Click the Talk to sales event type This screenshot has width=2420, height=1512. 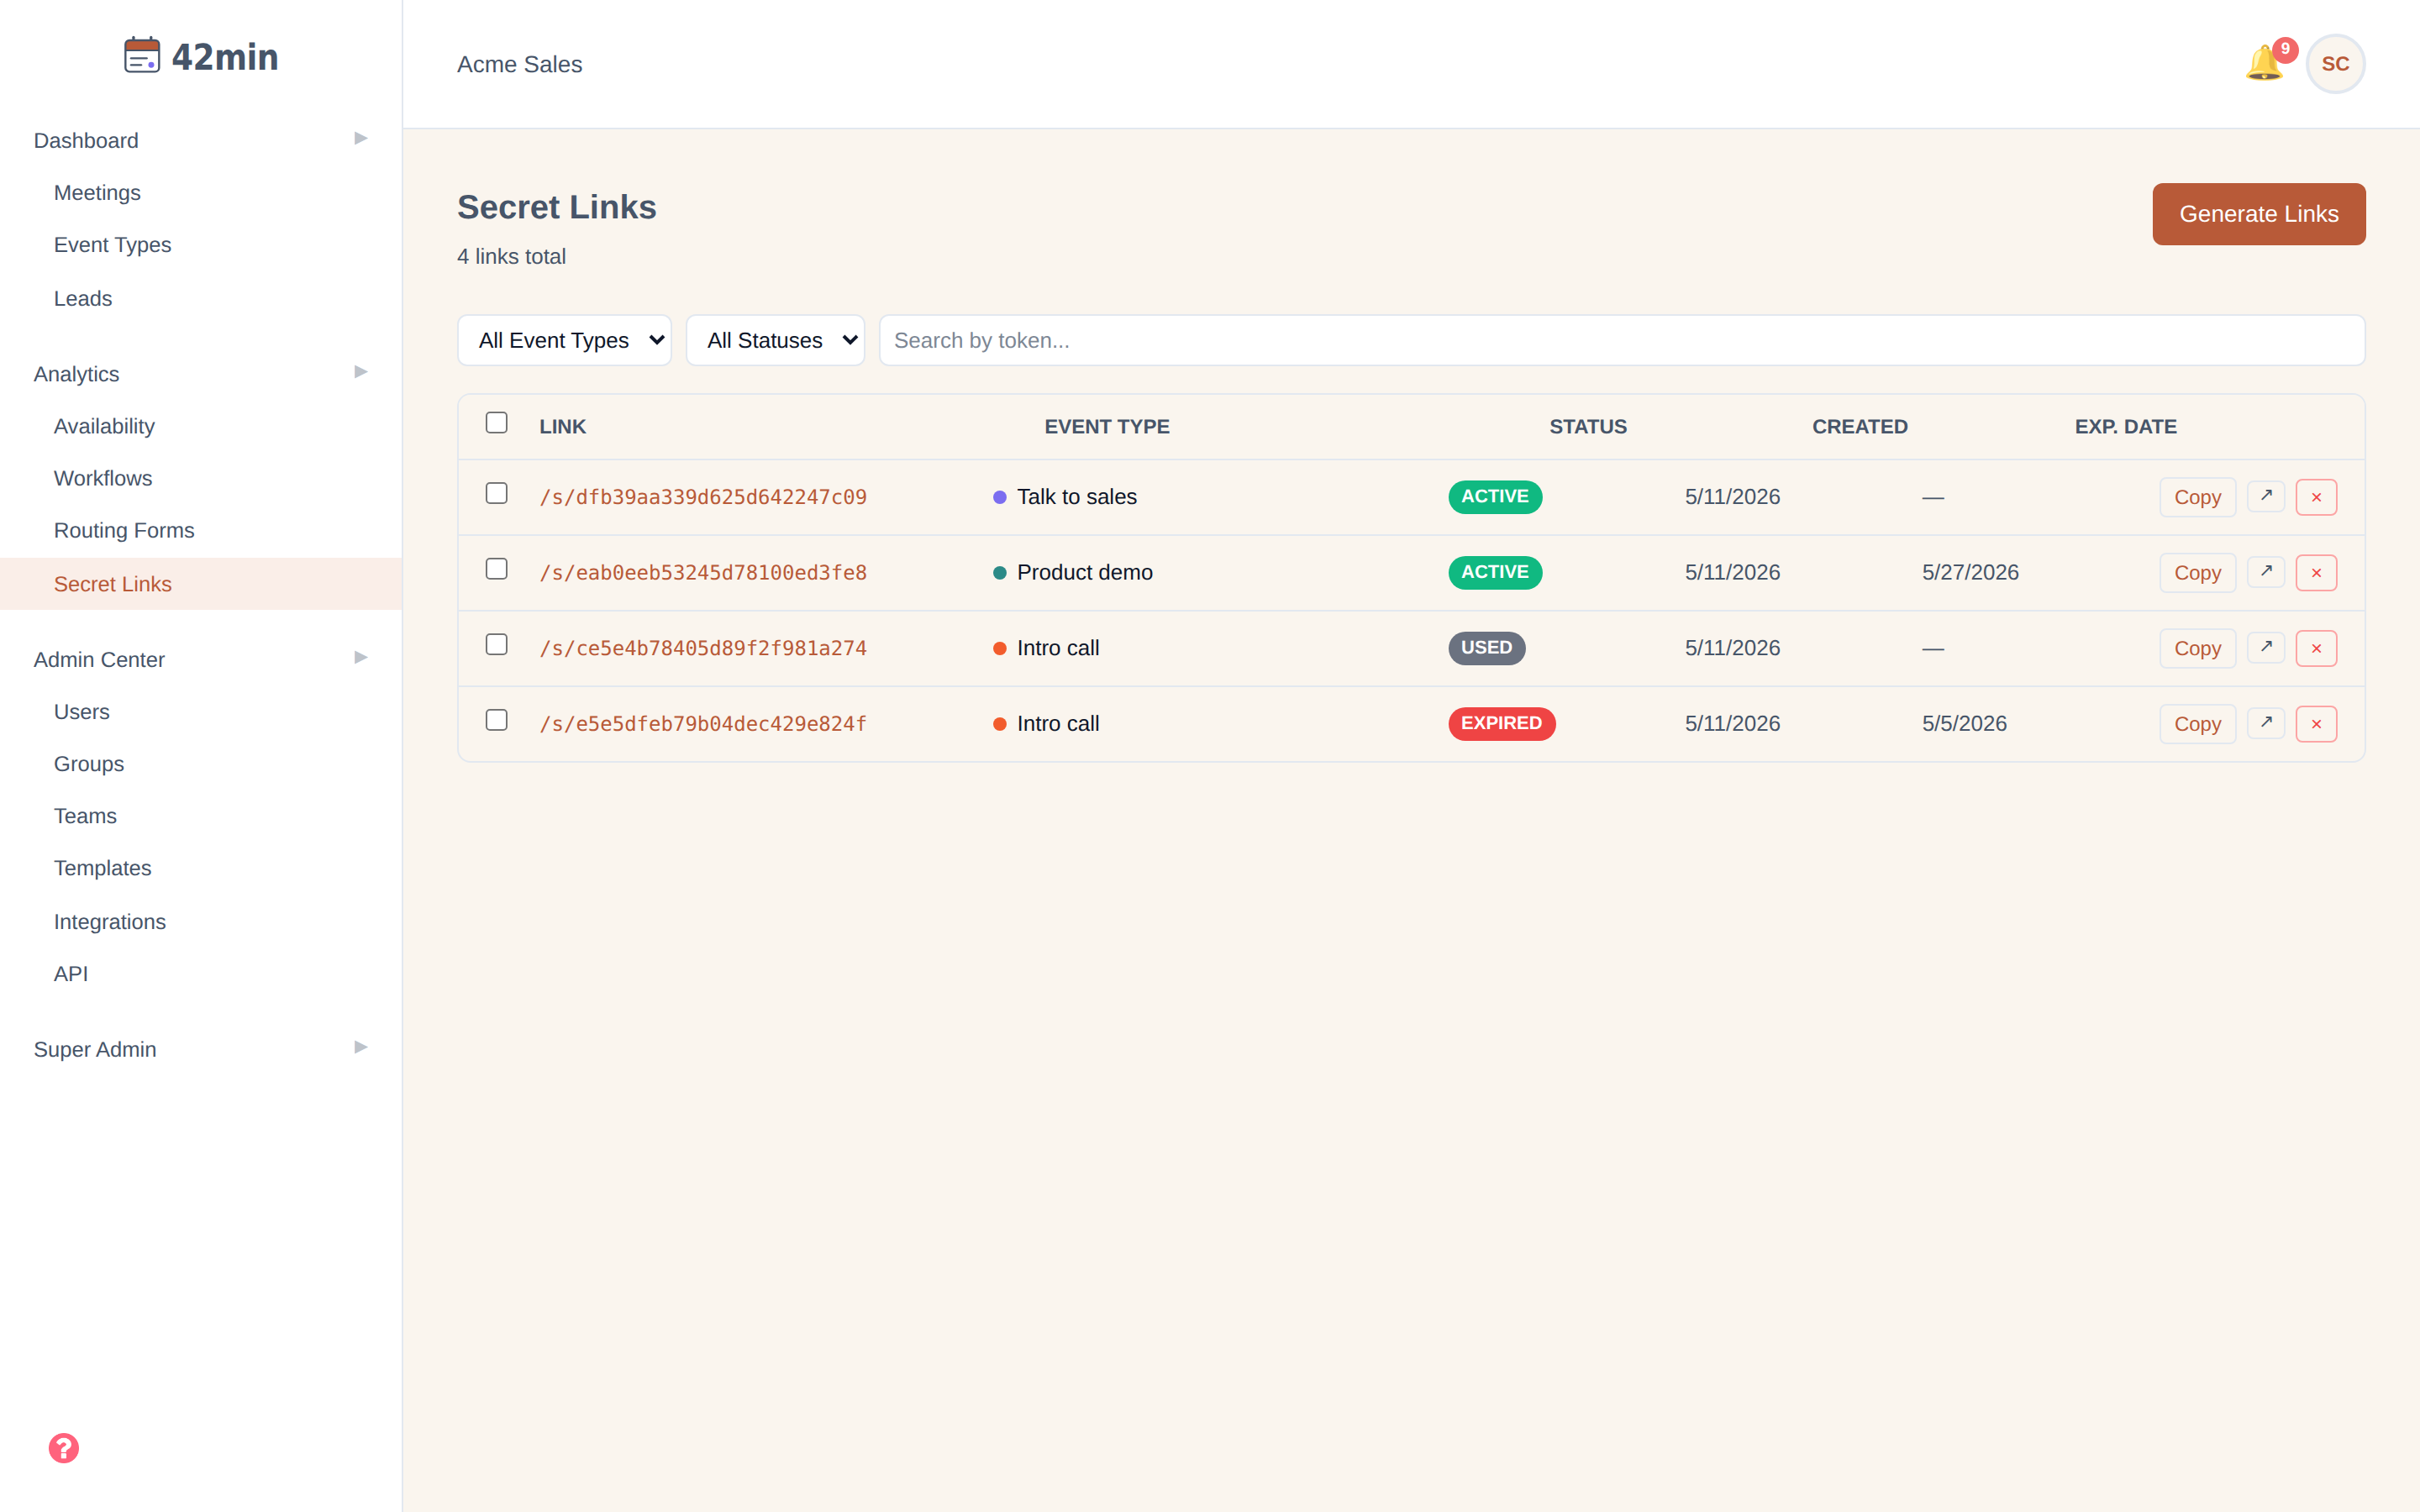1076,497
